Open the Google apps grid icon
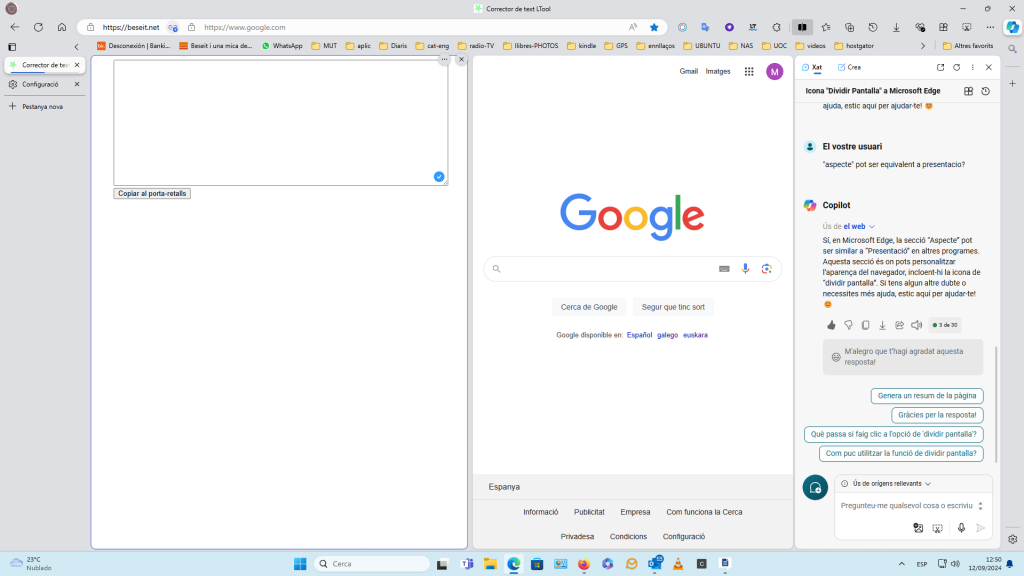The width and height of the screenshot is (1024, 576). coord(749,72)
